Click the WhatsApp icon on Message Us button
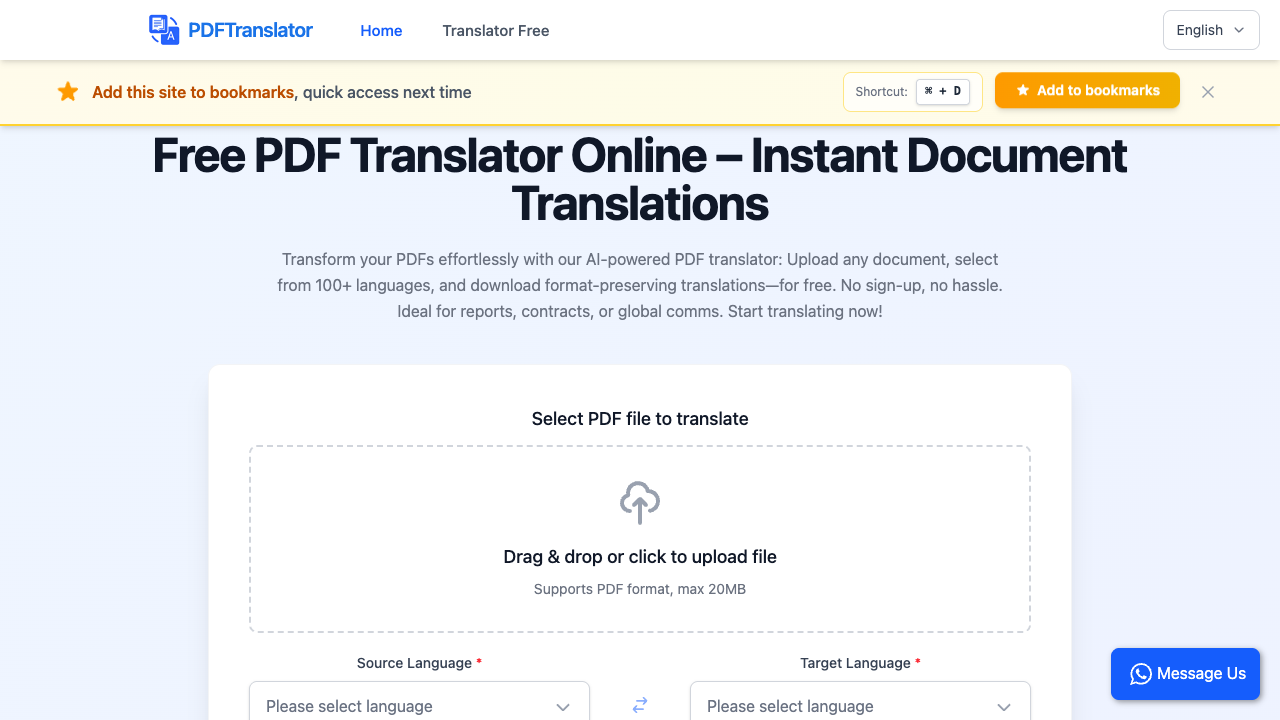Viewport: 1280px width, 720px height. pyautogui.click(x=1140, y=674)
